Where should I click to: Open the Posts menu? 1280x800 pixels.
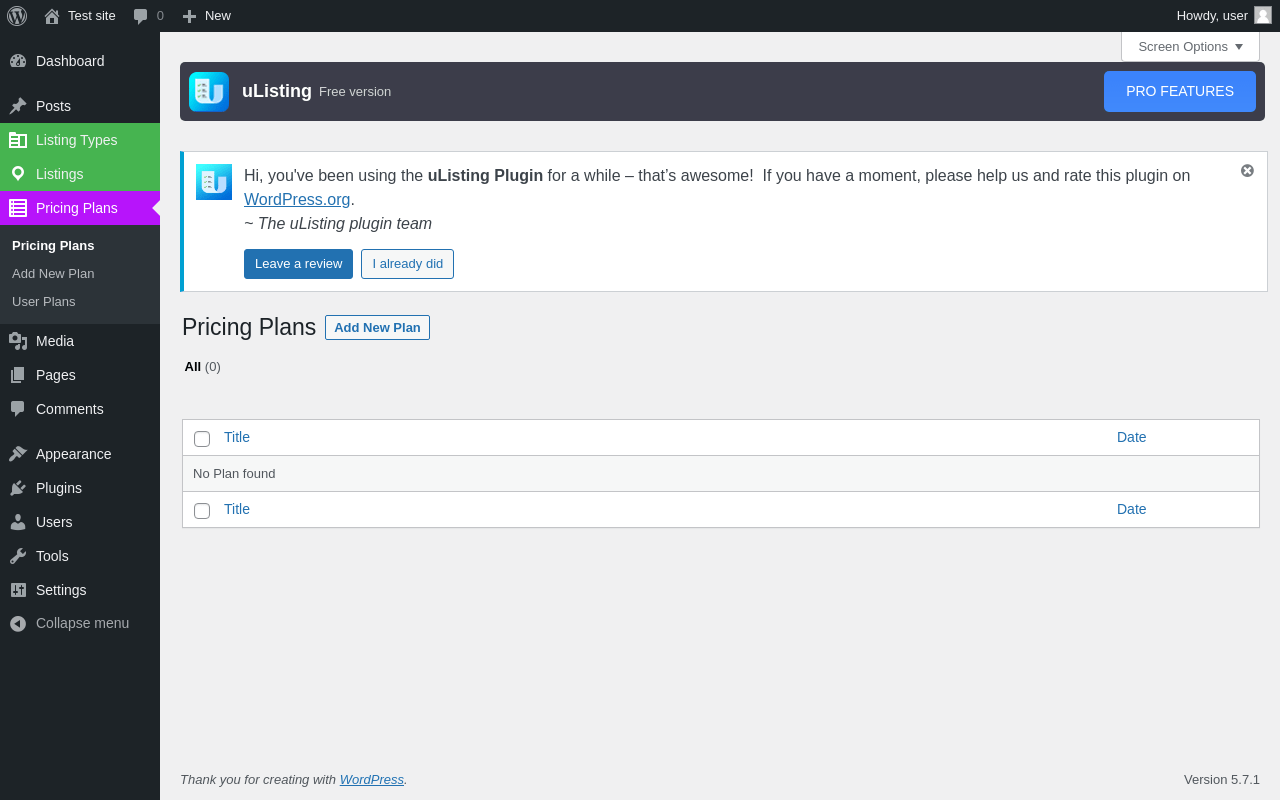[80, 106]
